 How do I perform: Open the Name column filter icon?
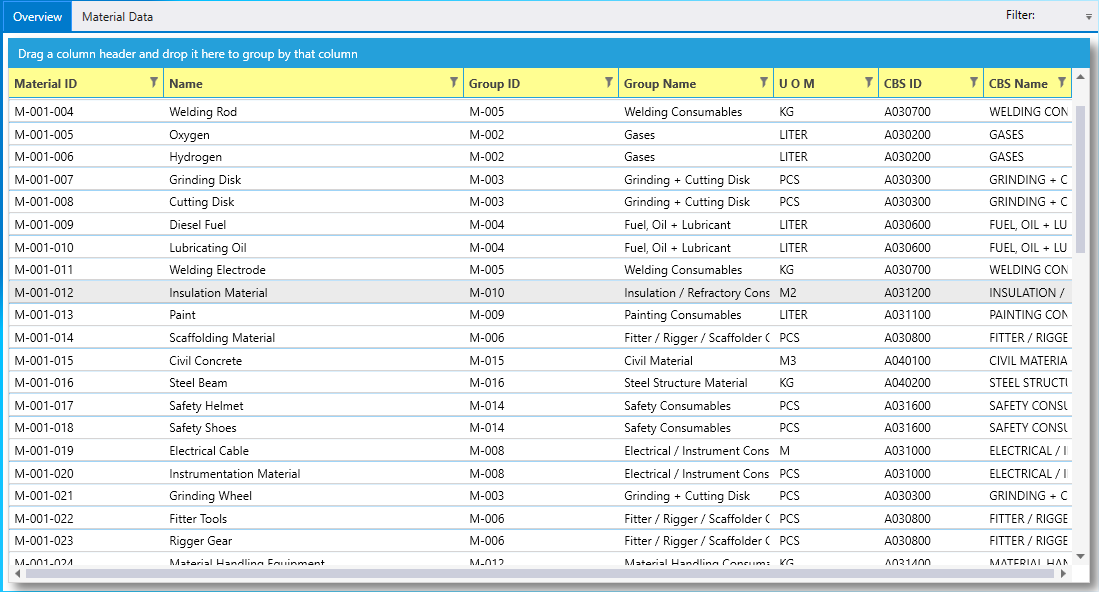point(453,83)
